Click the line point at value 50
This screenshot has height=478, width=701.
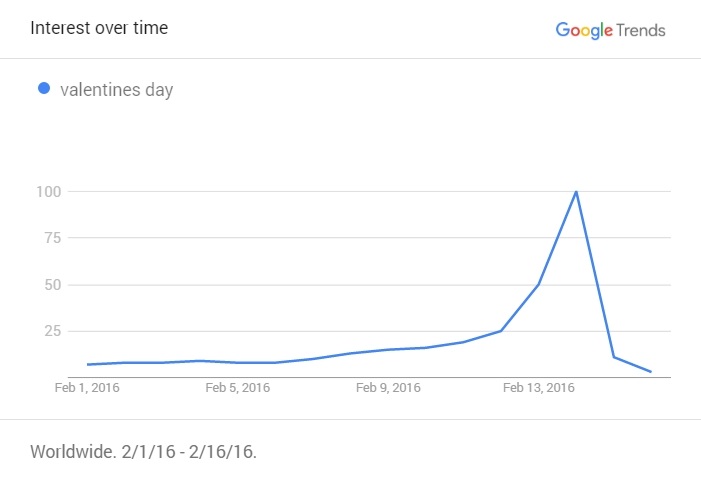point(538,284)
